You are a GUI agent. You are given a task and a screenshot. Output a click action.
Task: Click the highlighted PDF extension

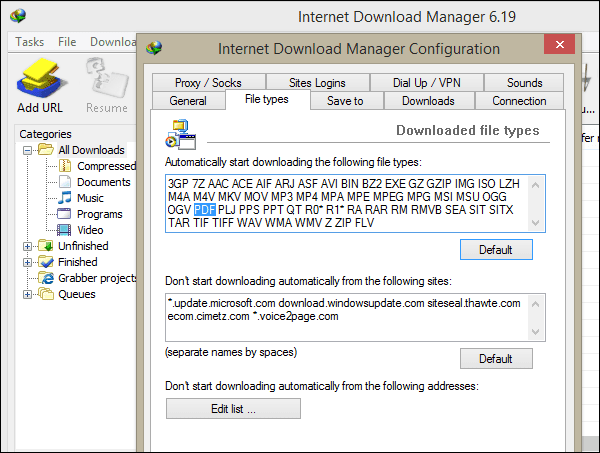pos(205,210)
